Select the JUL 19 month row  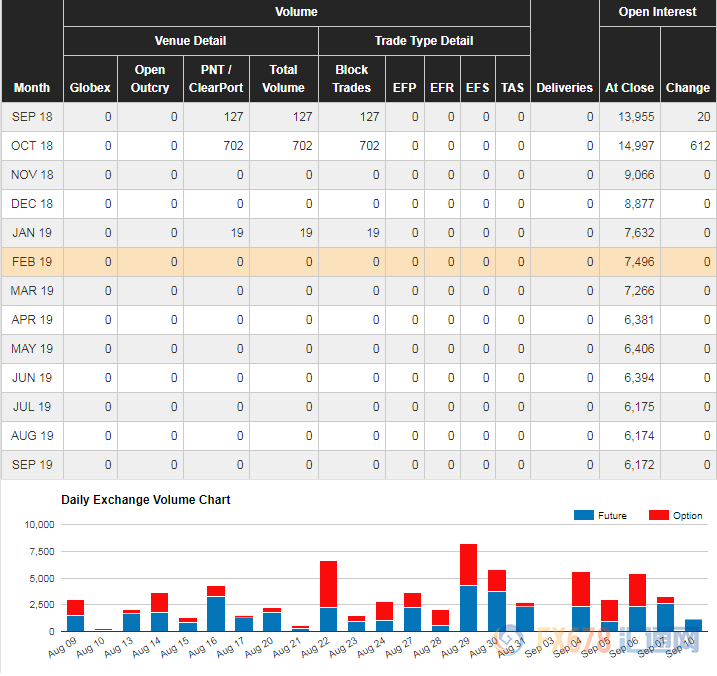358,407
